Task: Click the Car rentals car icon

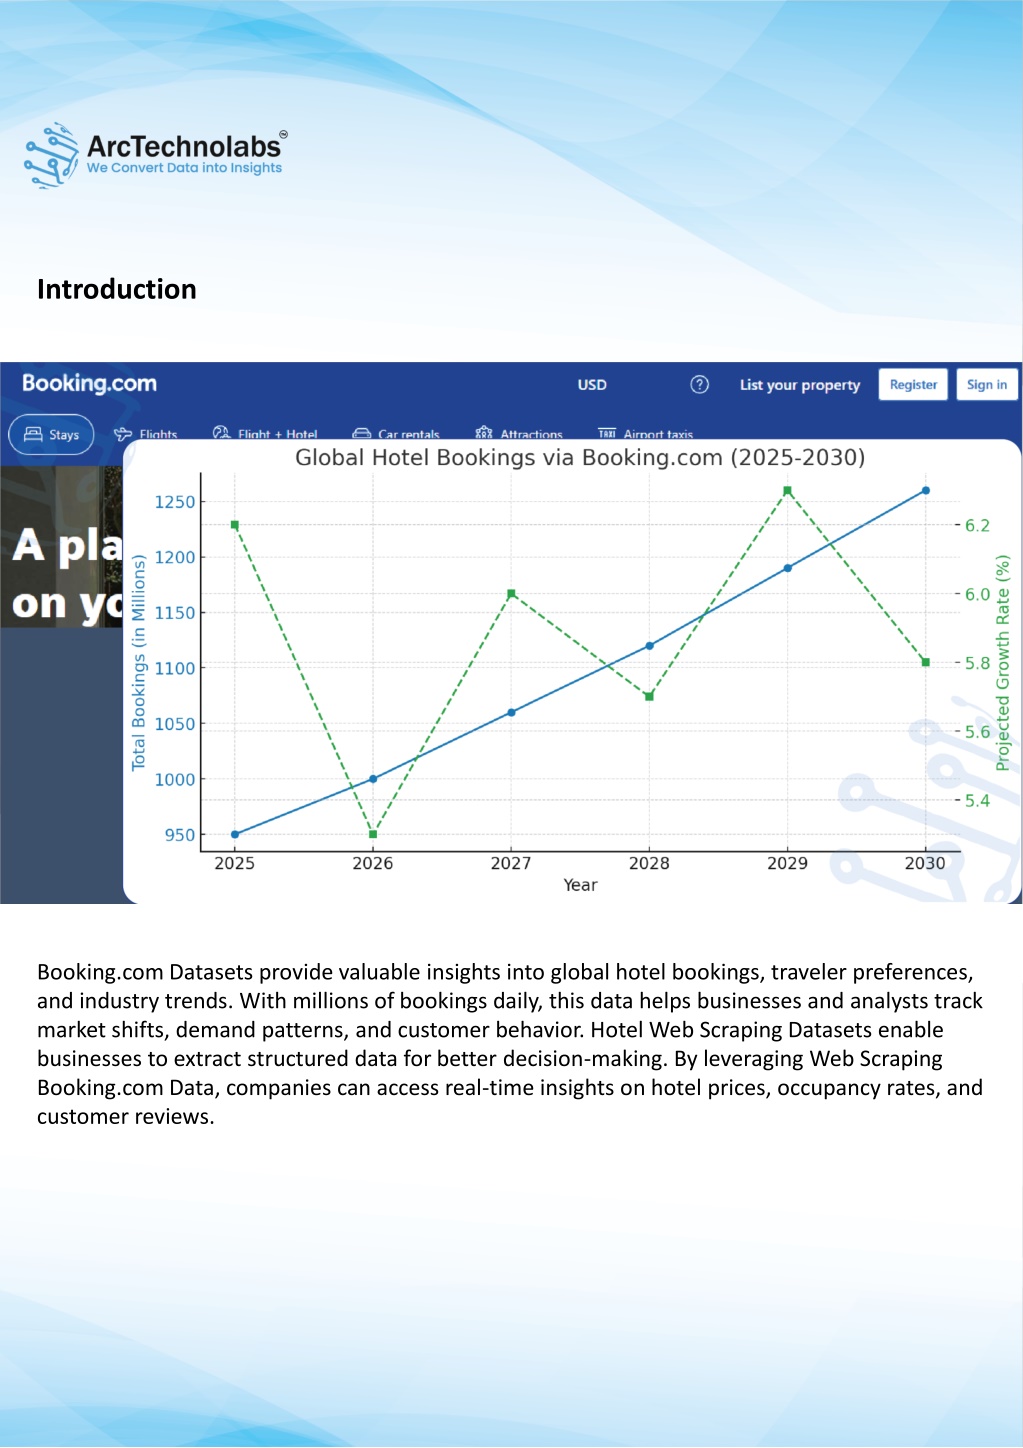Action: [362, 434]
